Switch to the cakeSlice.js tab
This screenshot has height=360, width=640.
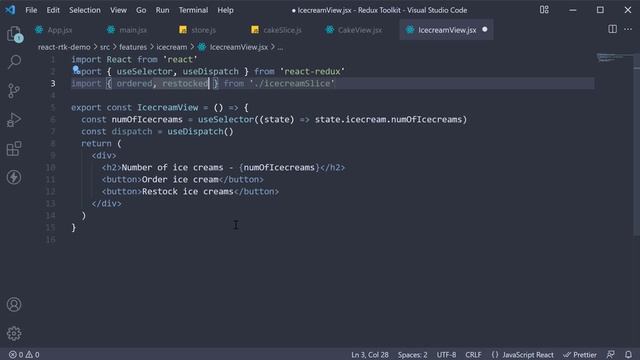pos(282,30)
